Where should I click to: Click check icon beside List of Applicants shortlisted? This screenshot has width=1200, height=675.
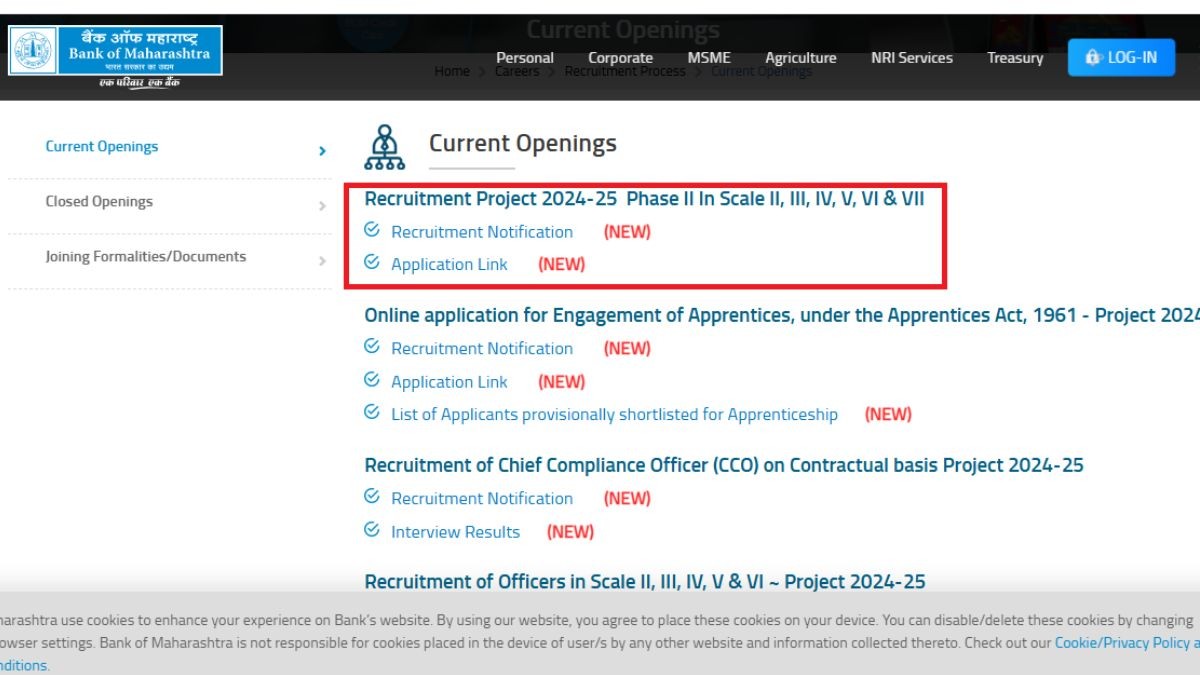[372, 413]
